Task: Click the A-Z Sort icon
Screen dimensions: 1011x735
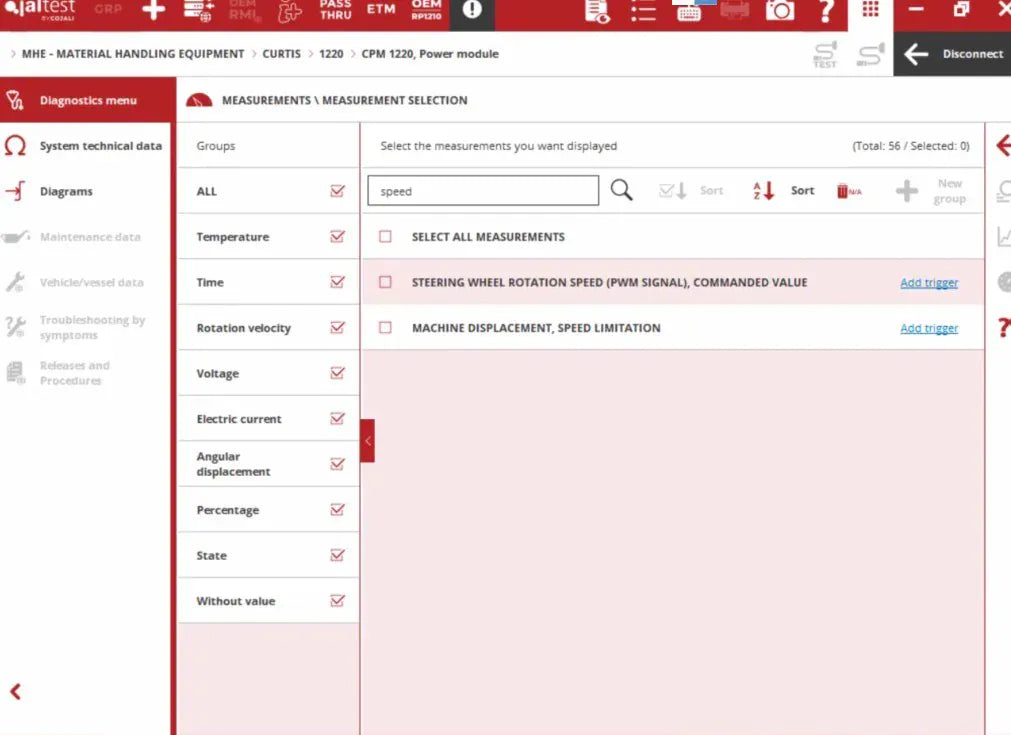Action: click(x=764, y=191)
